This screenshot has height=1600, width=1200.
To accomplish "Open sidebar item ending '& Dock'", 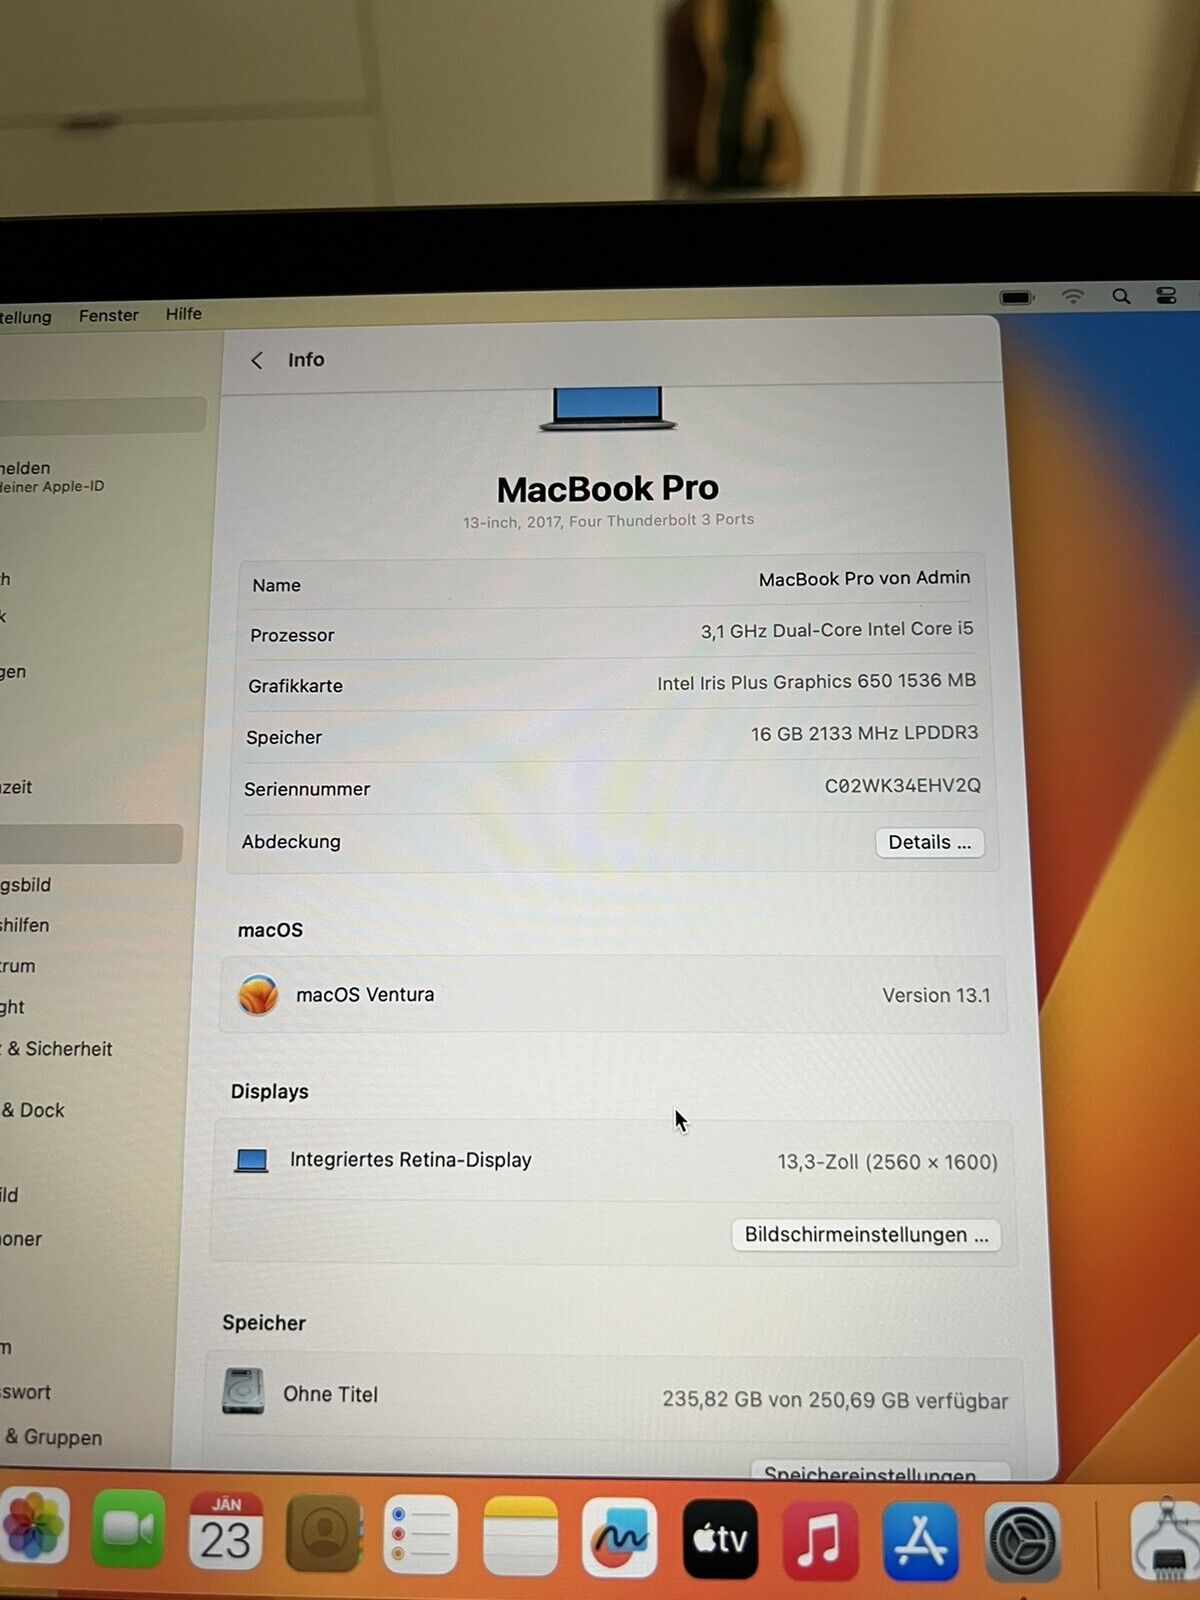I will pyautogui.click(x=33, y=1110).
